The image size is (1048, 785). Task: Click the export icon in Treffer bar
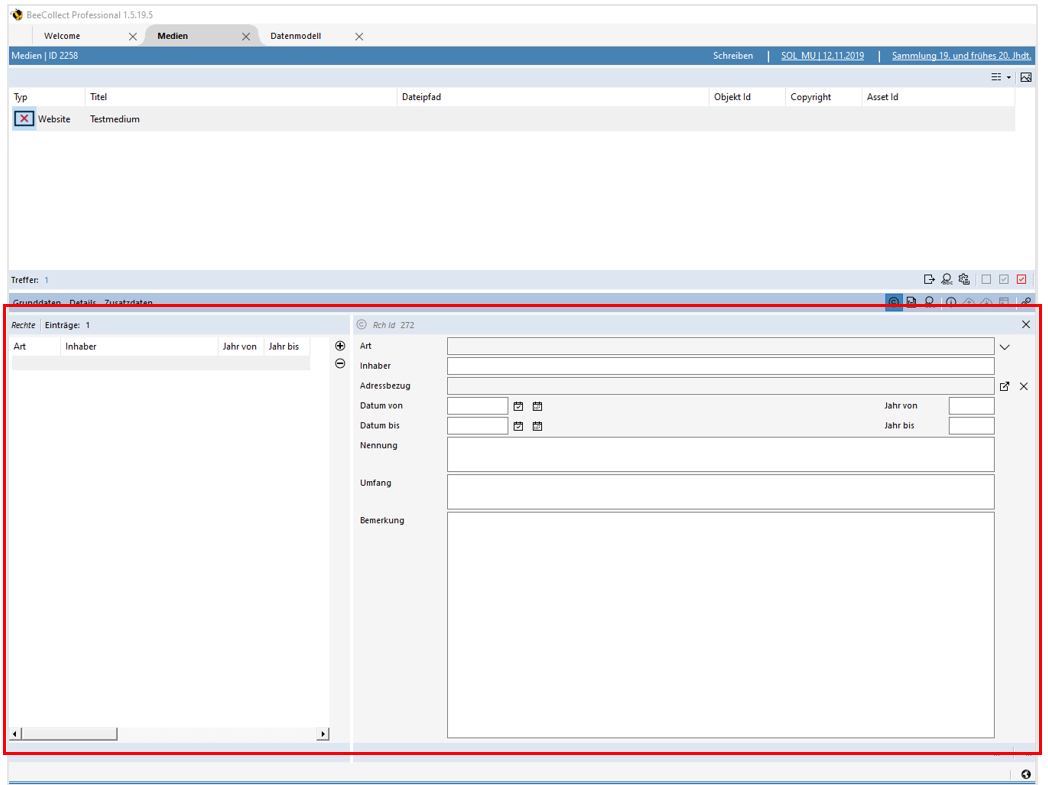929,280
